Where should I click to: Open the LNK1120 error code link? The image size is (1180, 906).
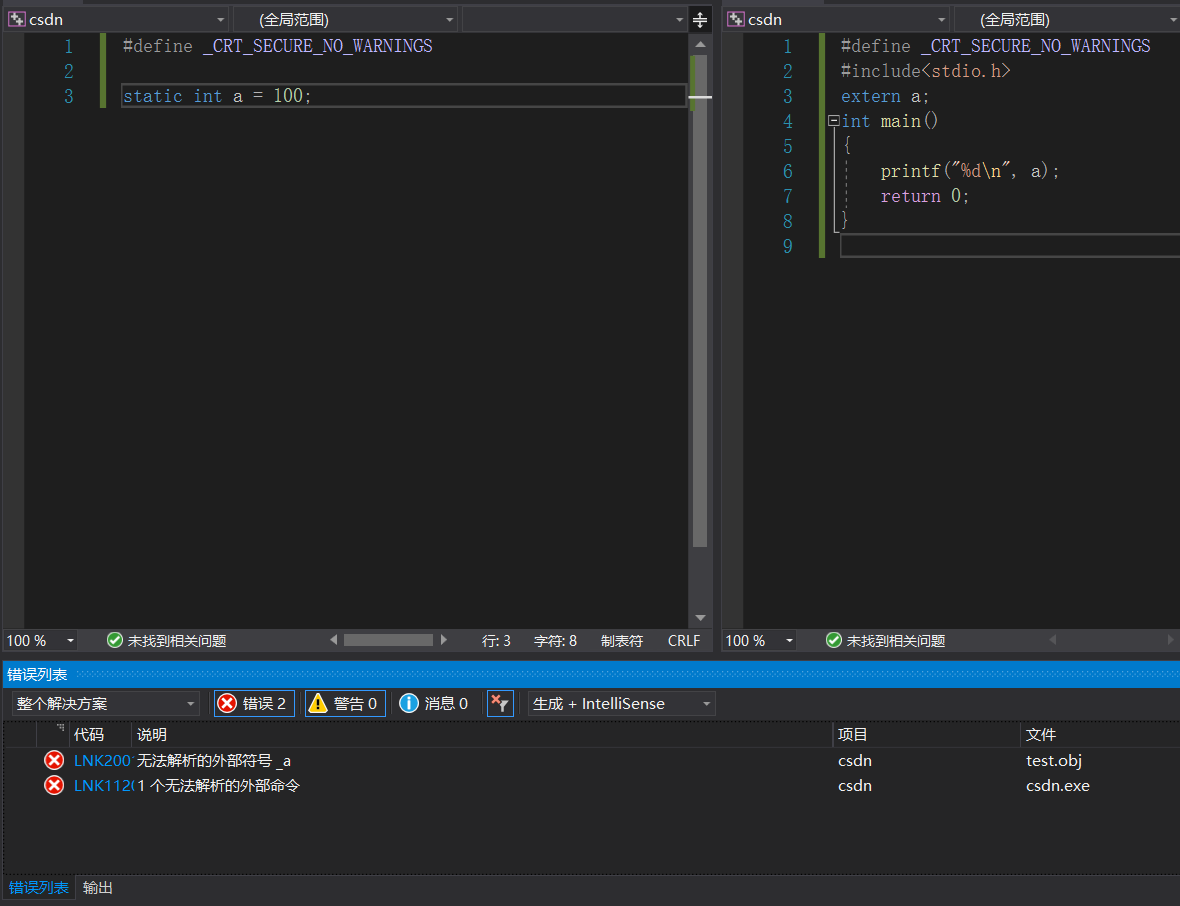click(x=103, y=786)
